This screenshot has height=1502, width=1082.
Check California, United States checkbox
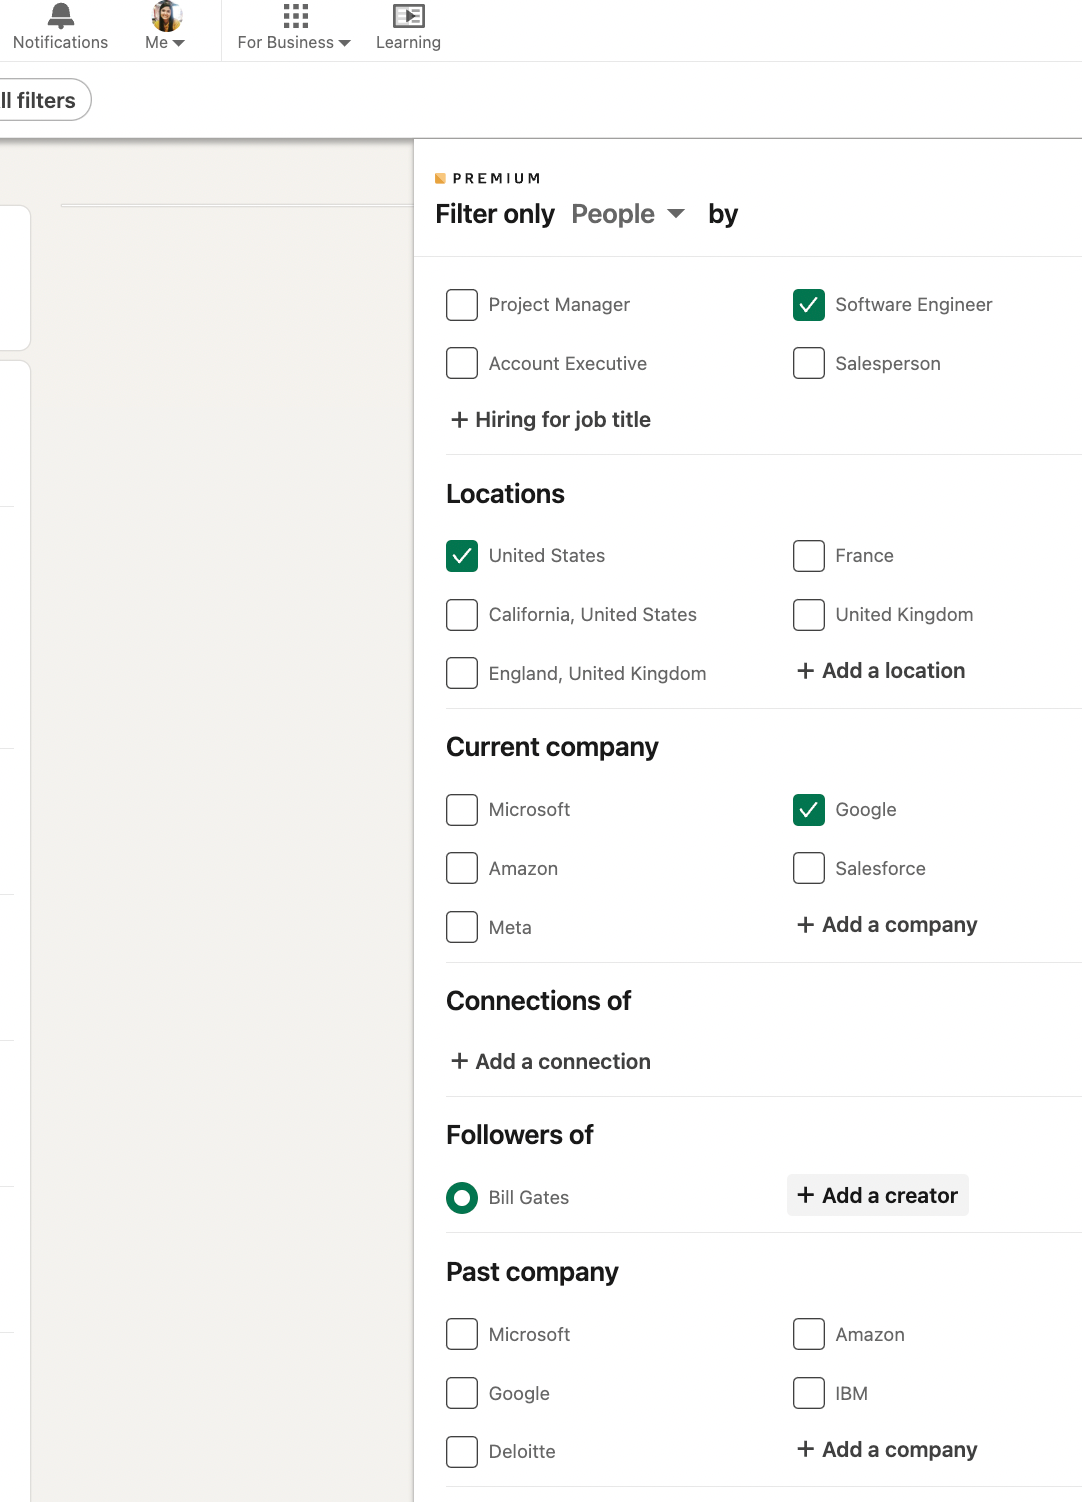pyautogui.click(x=462, y=615)
